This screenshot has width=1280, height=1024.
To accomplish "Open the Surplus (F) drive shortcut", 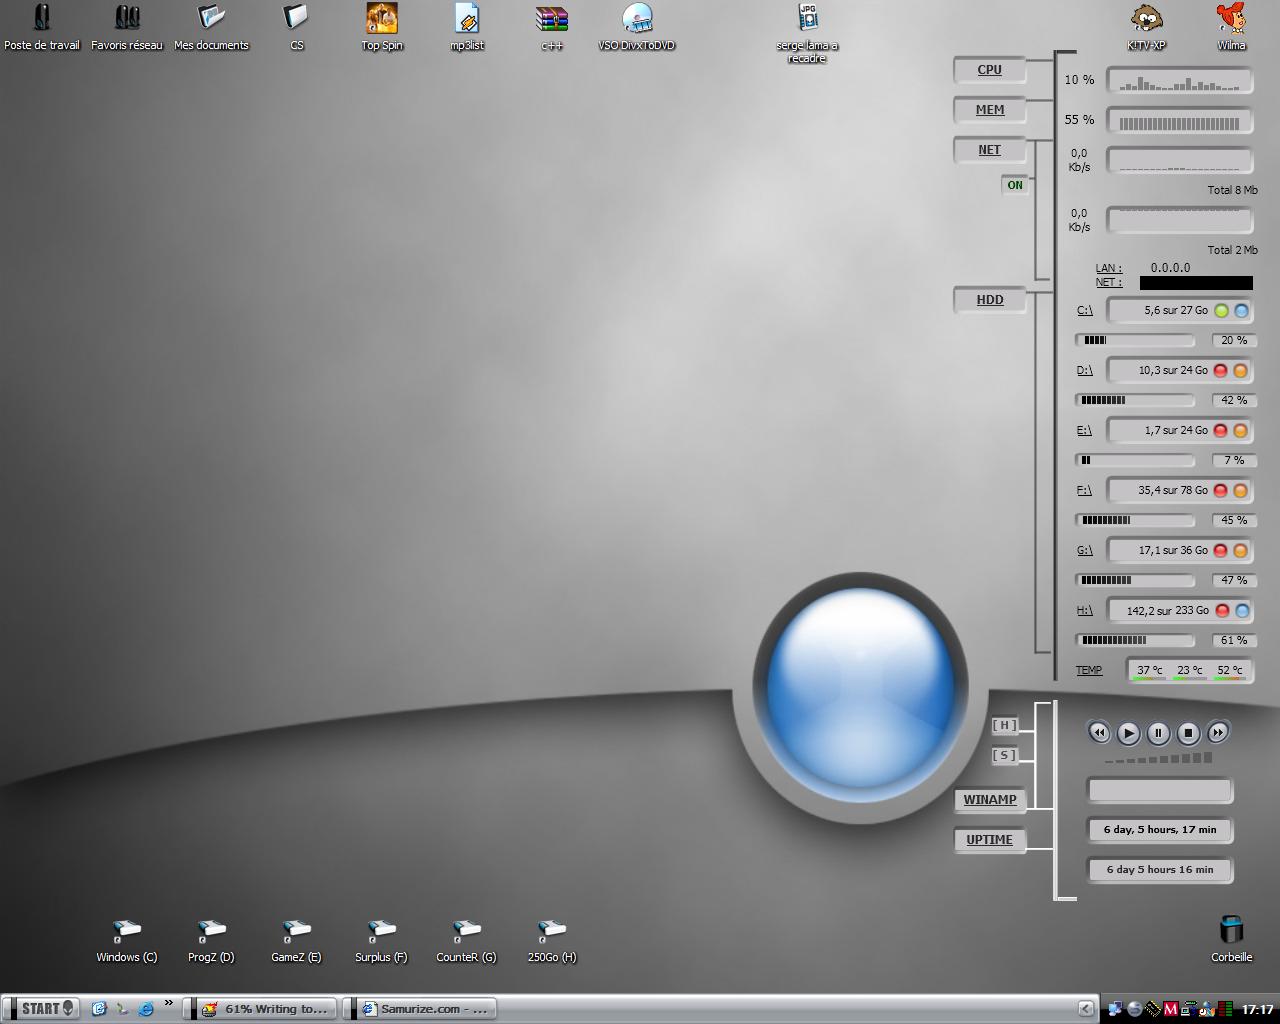I will 381,941.
